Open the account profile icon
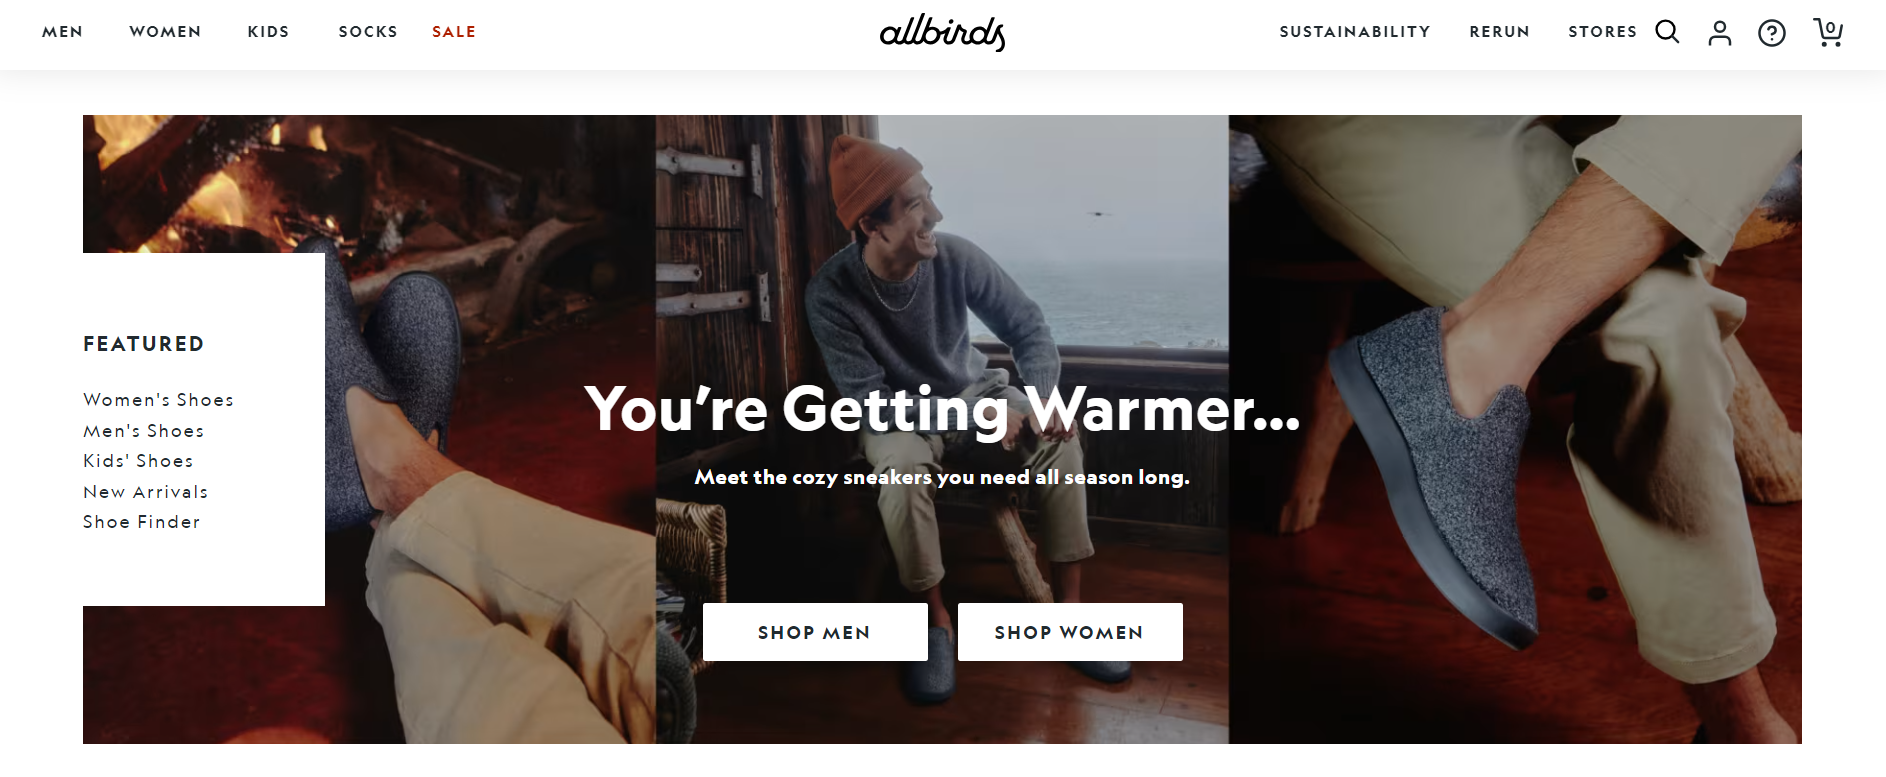Screen dimensions: 1886x777 coord(1719,33)
